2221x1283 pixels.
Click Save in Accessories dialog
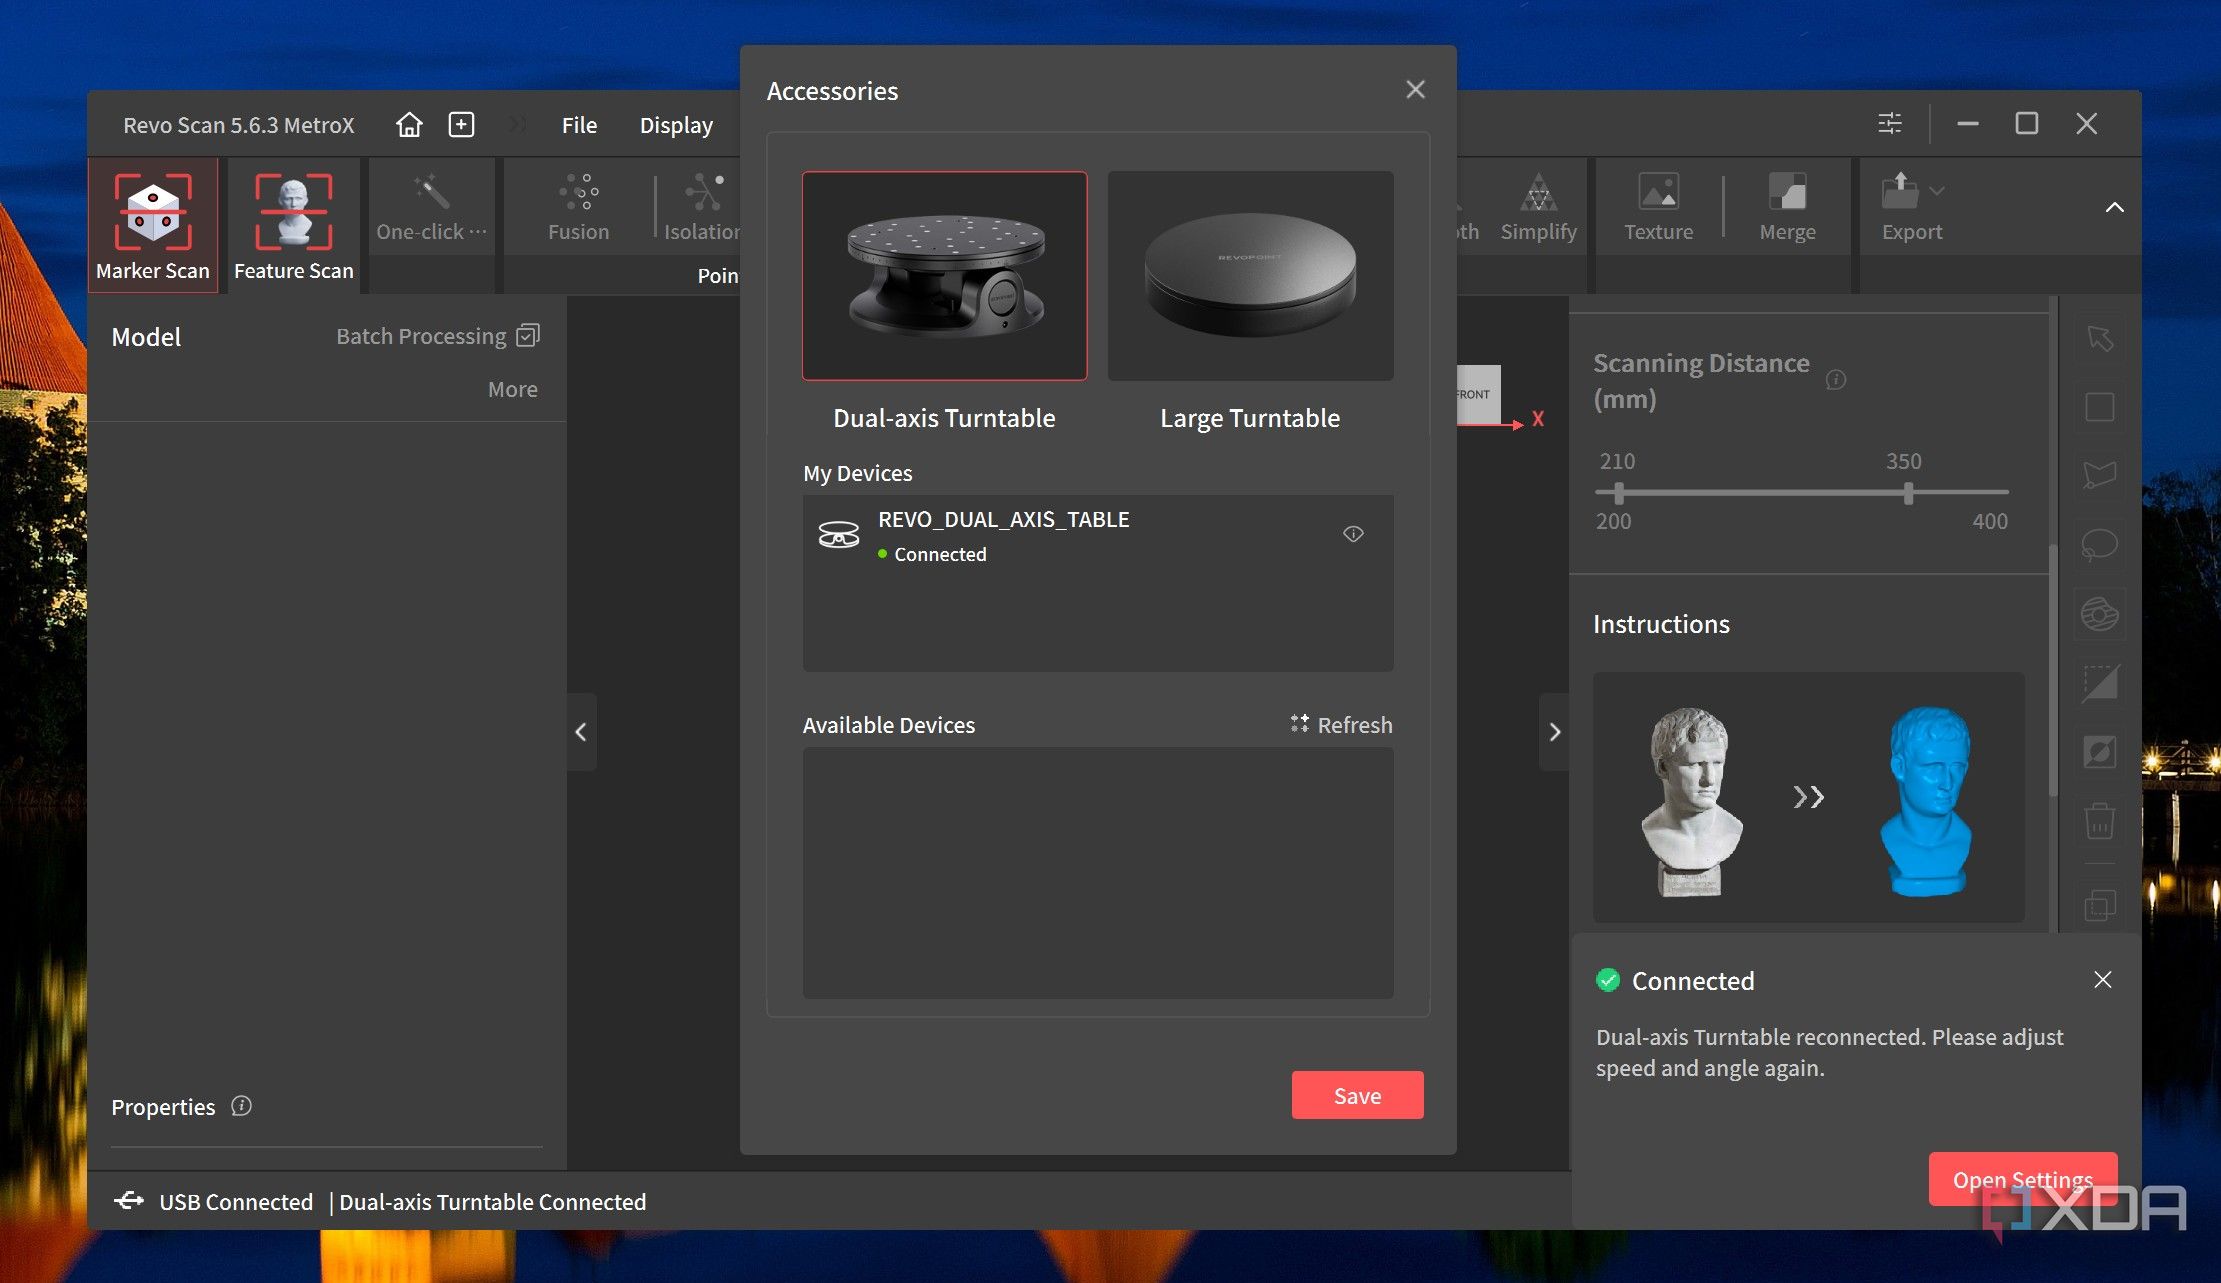click(1357, 1095)
